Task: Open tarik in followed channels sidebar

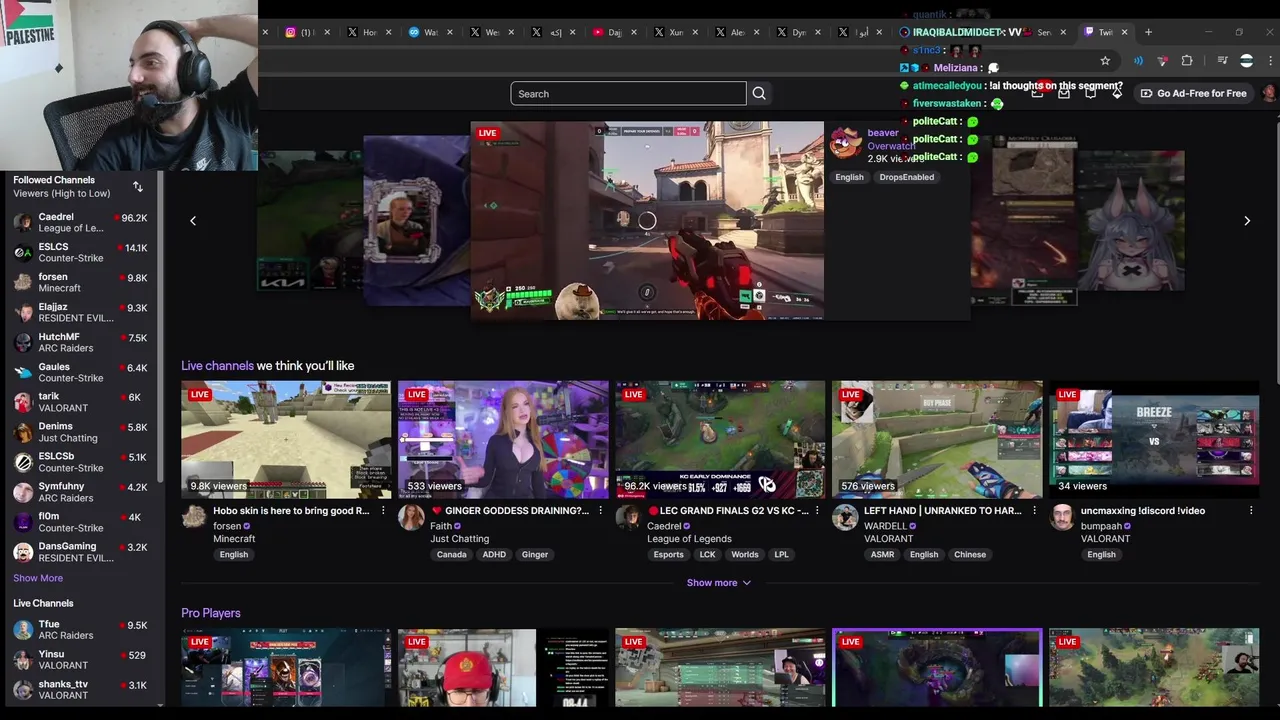Action: [80, 402]
